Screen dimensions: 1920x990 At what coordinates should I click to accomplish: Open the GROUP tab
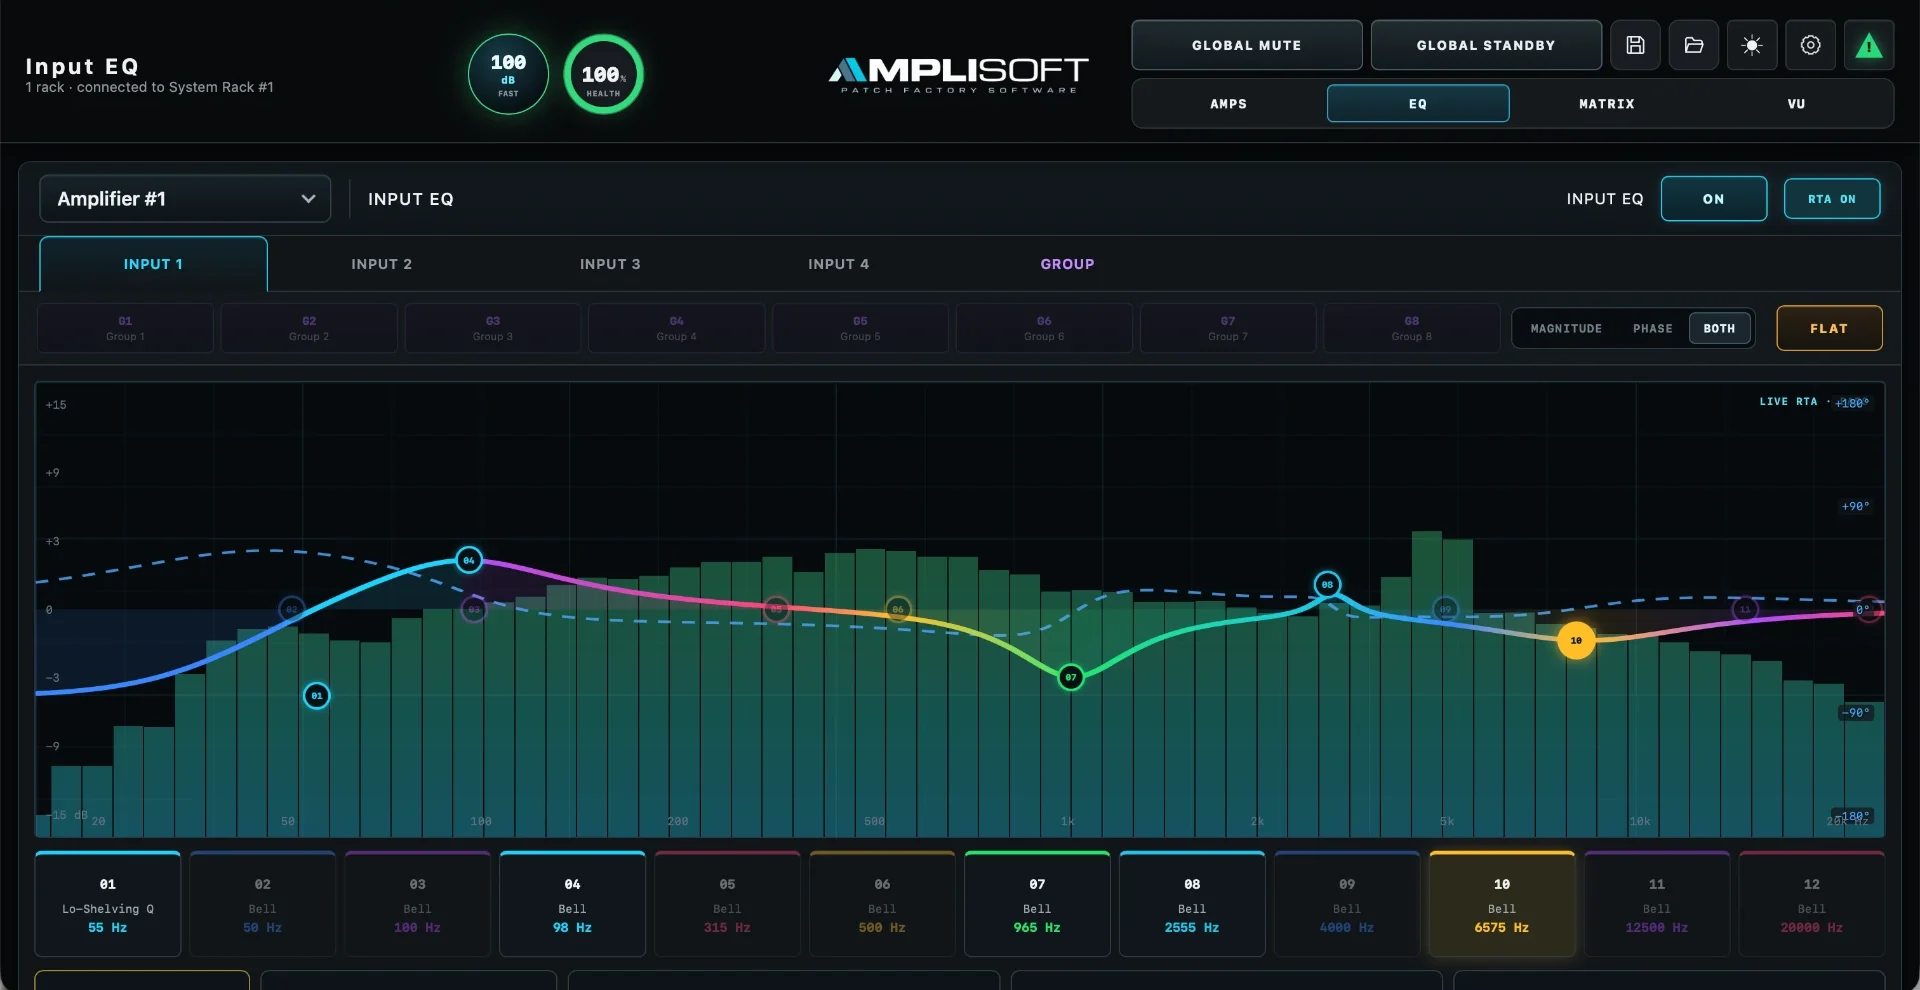click(x=1067, y=264)
